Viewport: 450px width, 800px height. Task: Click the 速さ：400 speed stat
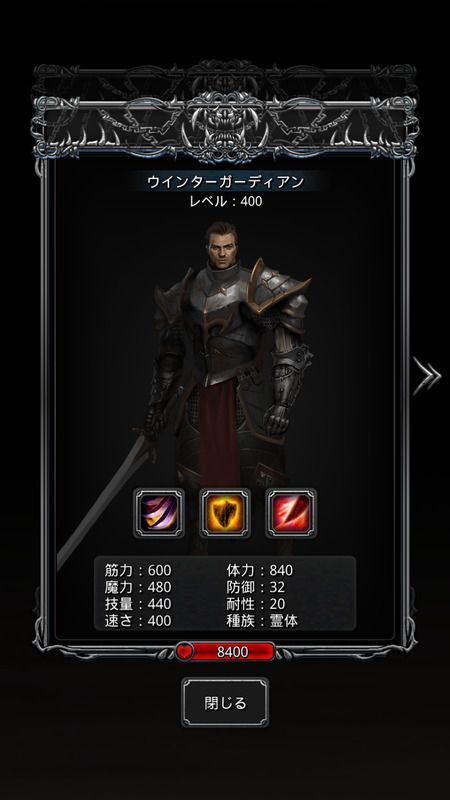(138, 620)
